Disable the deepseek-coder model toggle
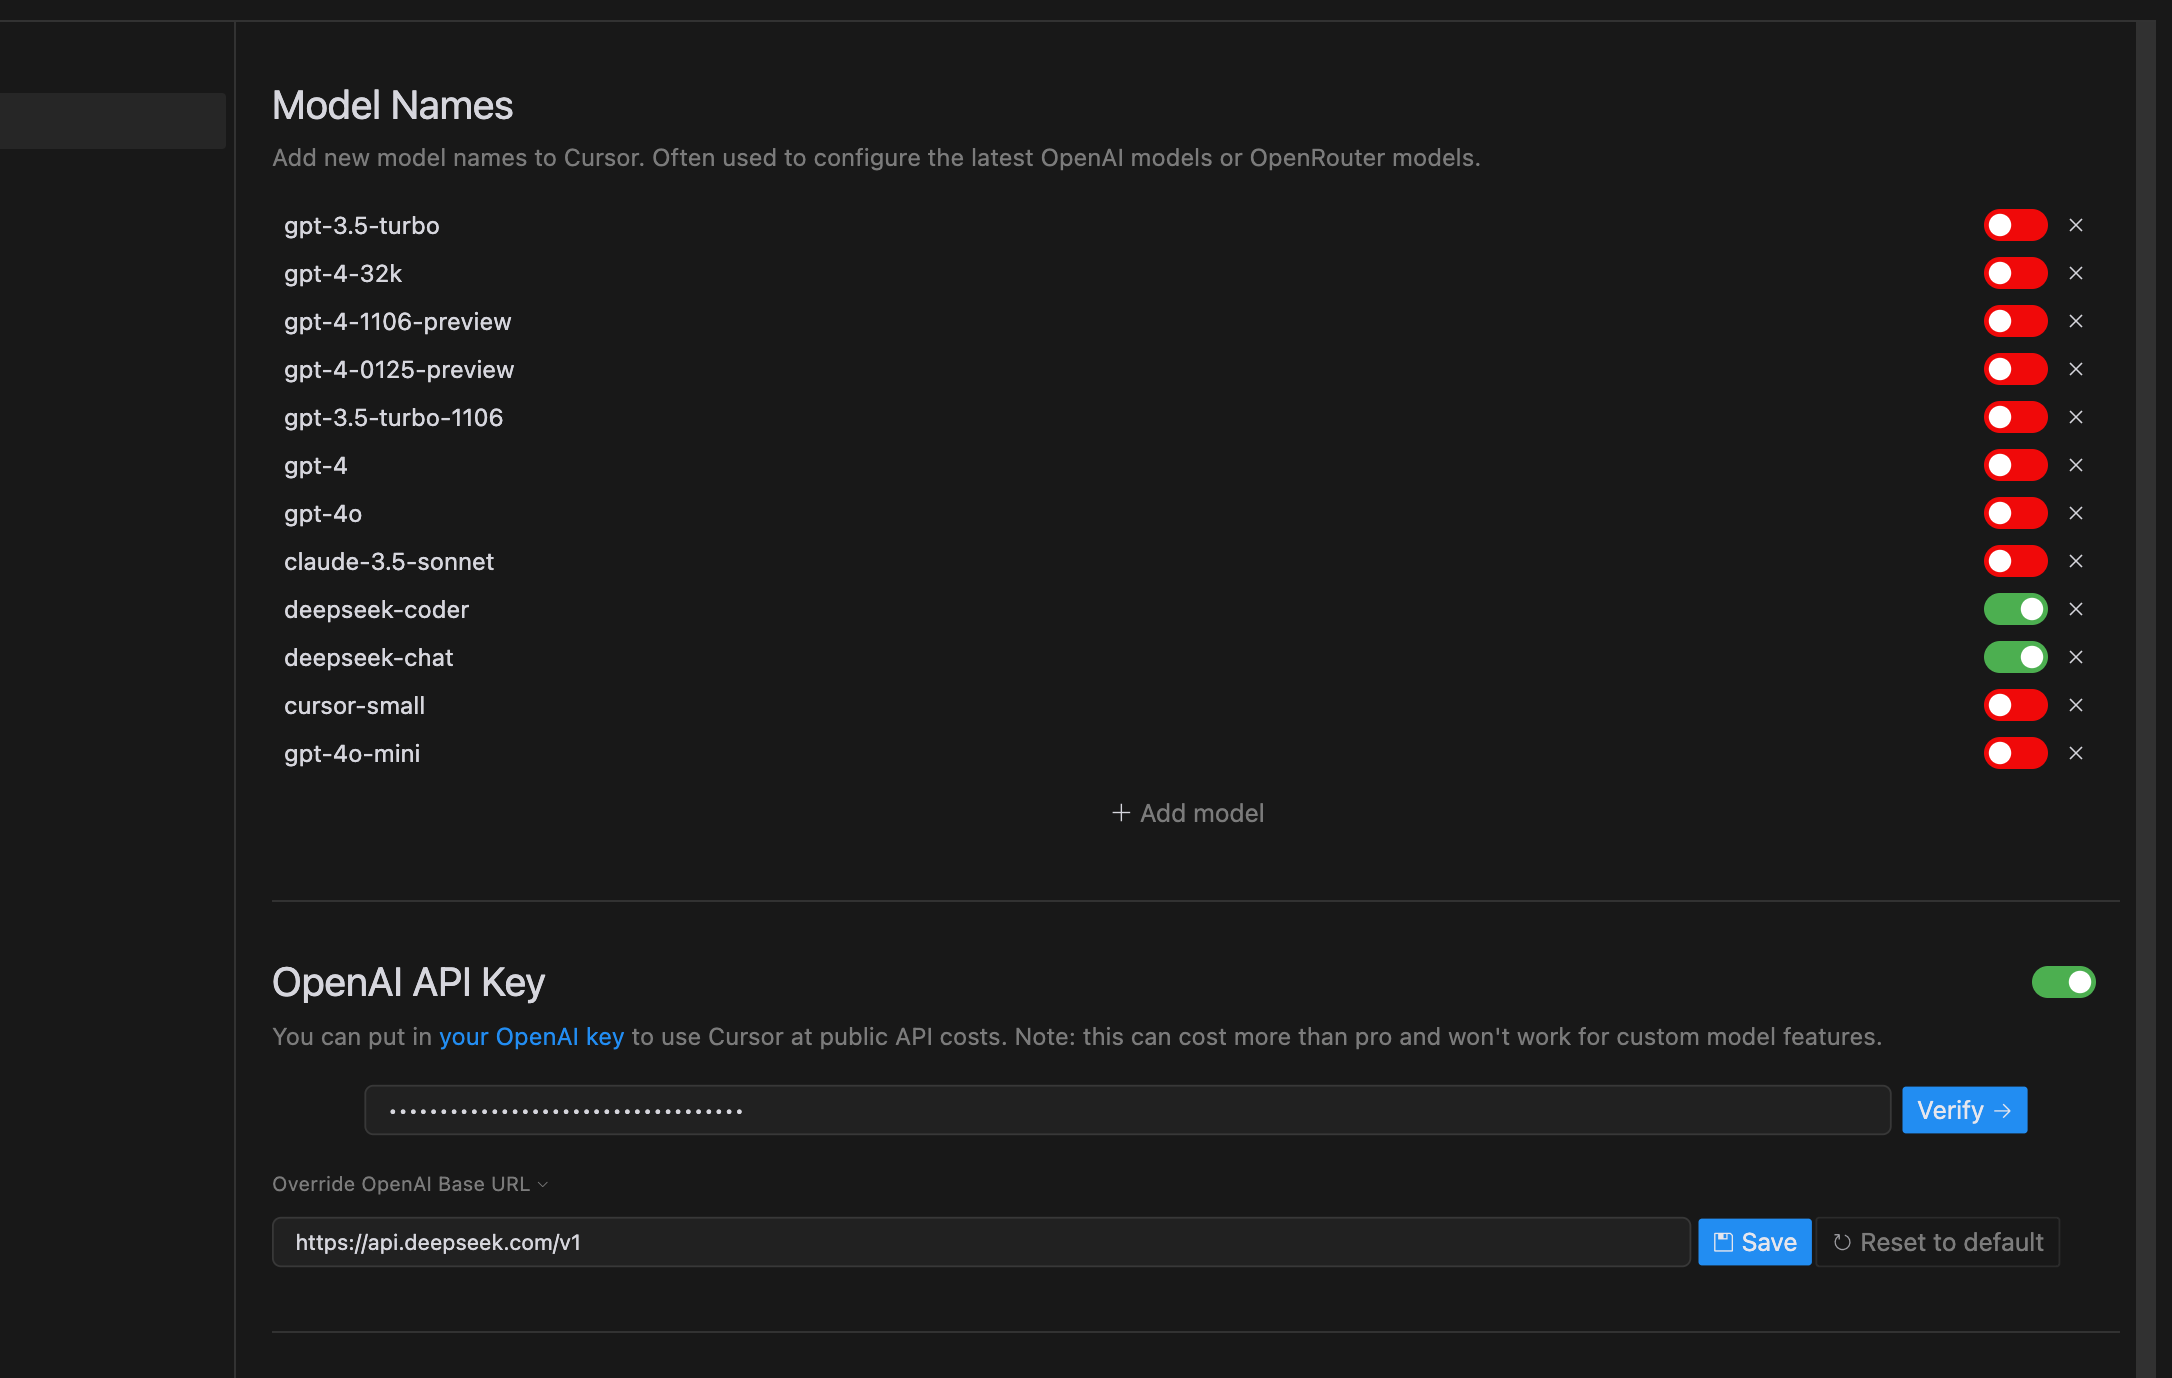The width and height of the screenshot is (2172, 1378). point(2015,609)
